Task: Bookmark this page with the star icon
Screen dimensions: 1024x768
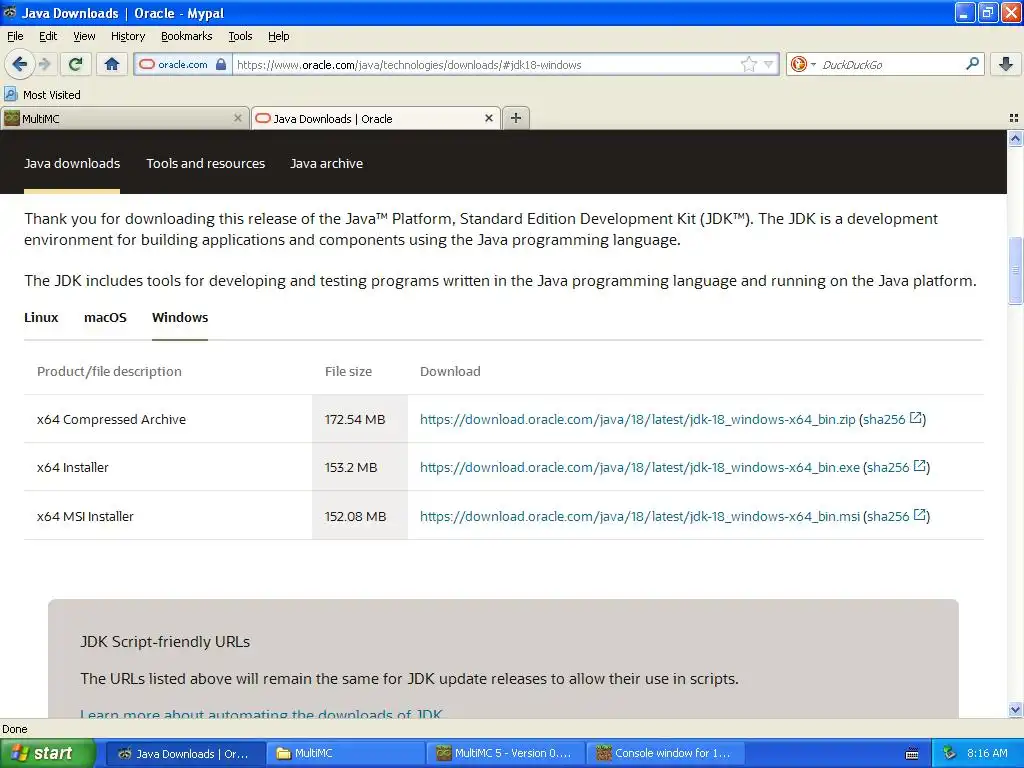Action: [748, 64]
